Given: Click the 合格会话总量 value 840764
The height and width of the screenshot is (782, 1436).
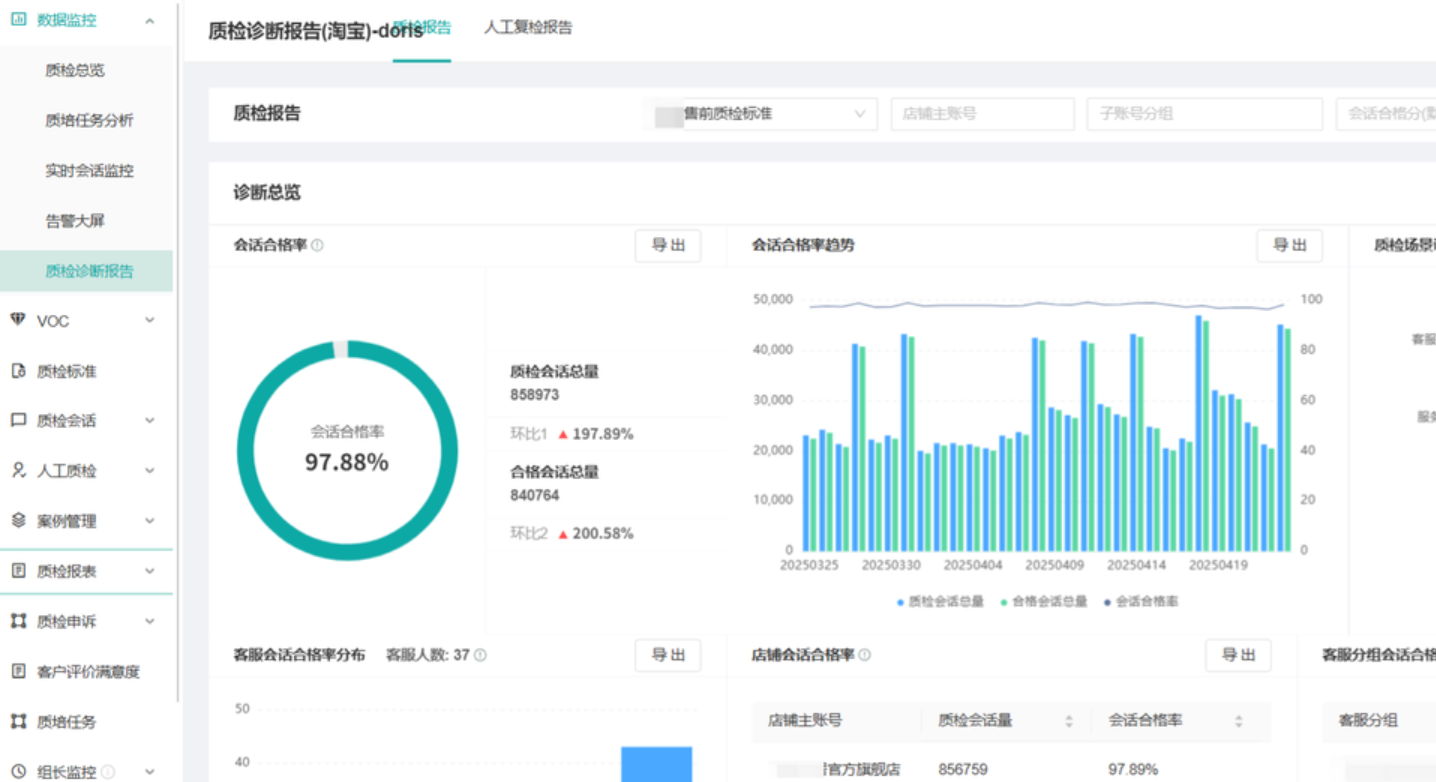Looking at the screenshot, I should pyautogui.click(x=535, y=495).
